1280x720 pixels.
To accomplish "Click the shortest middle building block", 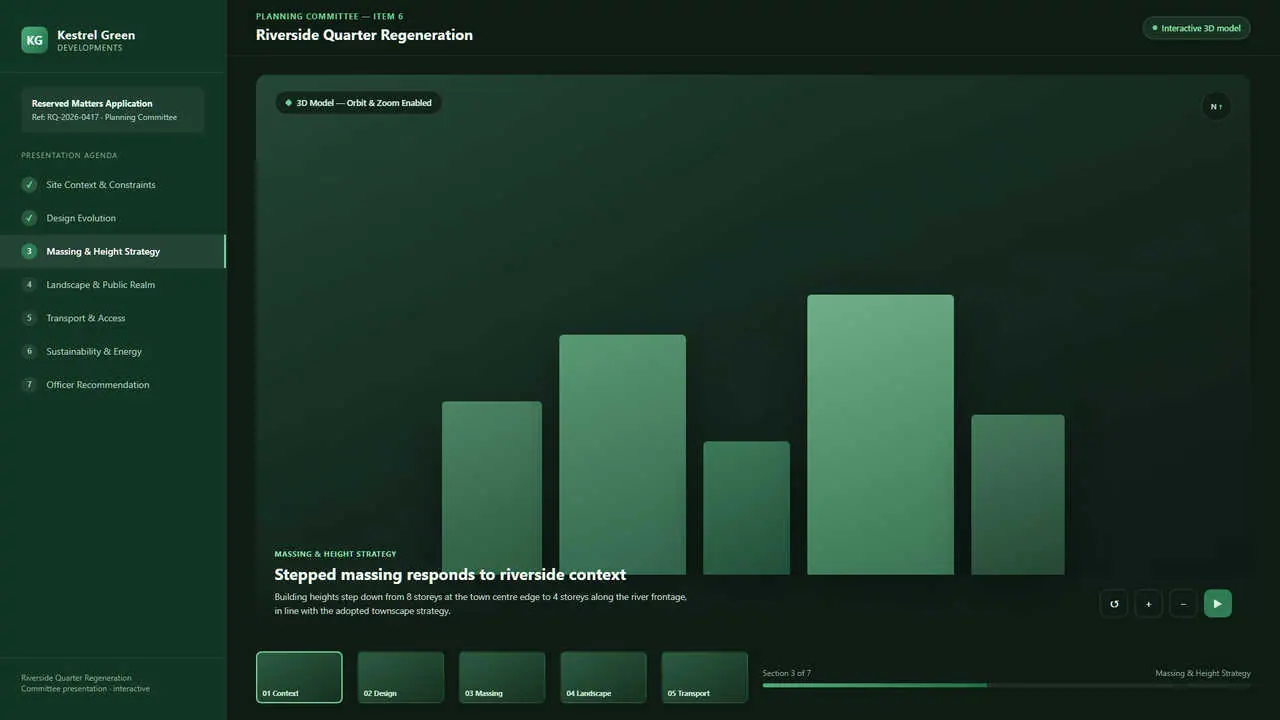I will pyautogui.click(x=746, y=508).
